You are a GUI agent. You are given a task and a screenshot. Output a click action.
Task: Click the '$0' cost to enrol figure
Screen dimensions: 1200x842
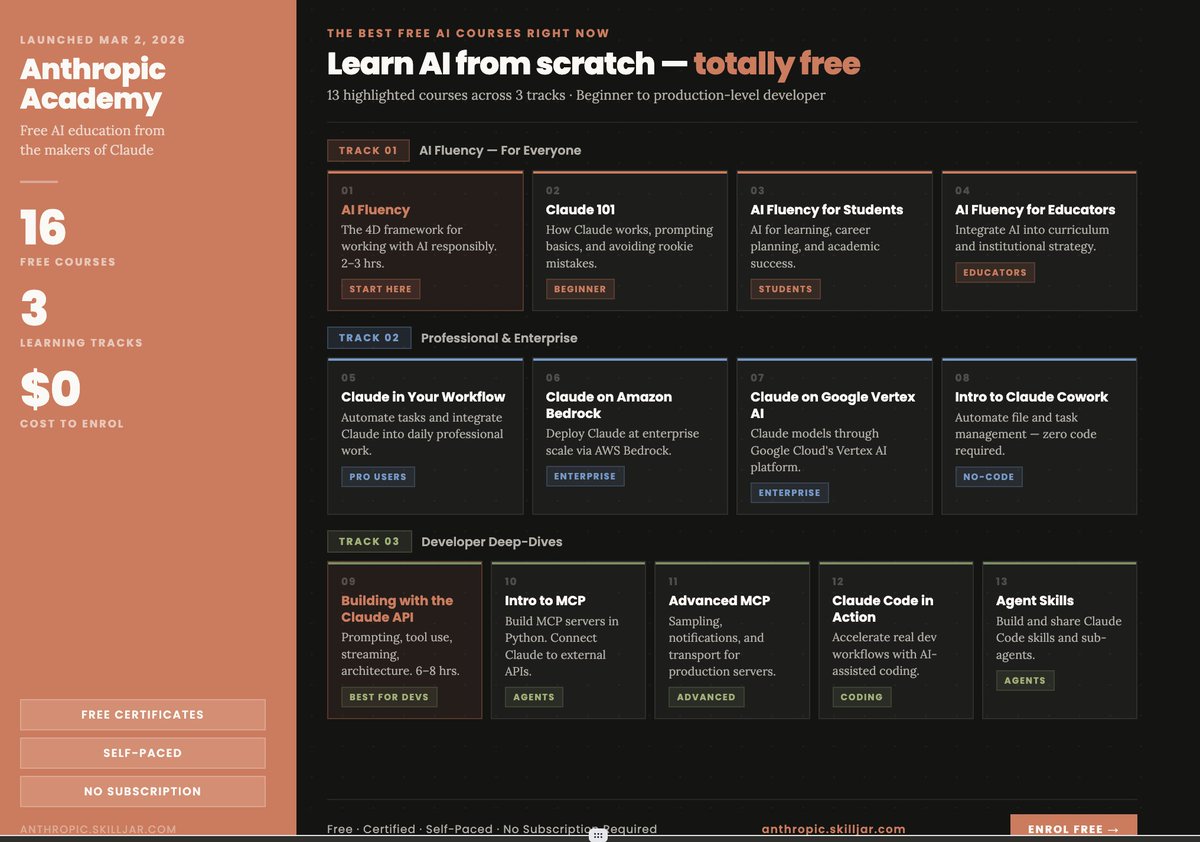(50, 390)
